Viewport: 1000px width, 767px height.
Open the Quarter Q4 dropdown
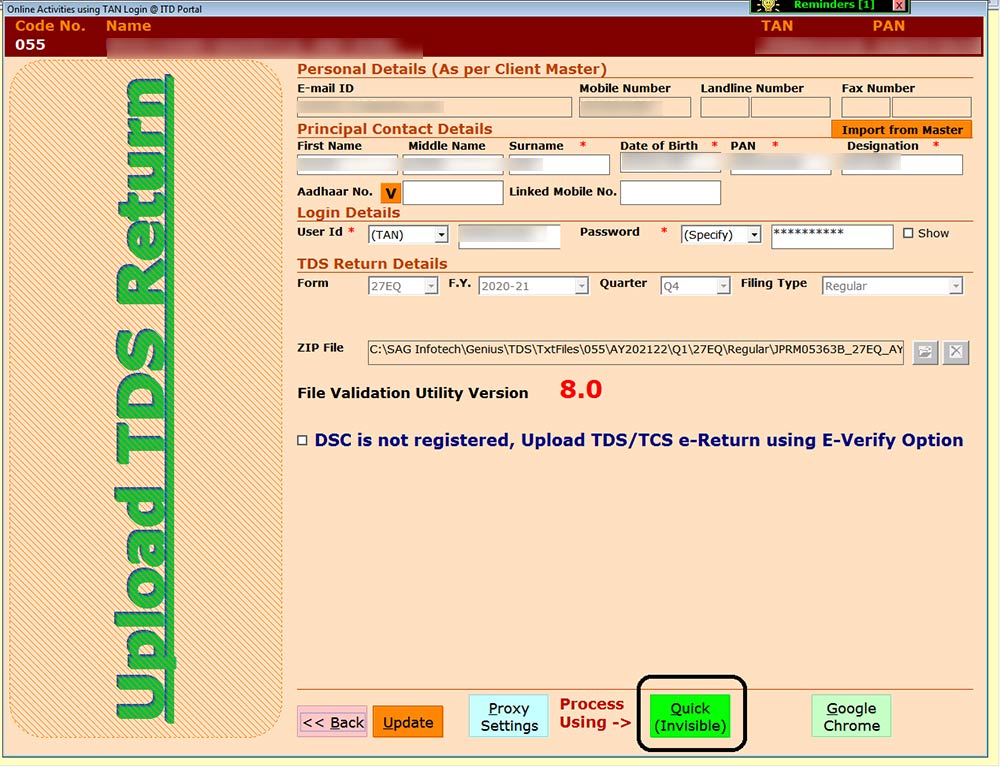click(x=722, y=287)
